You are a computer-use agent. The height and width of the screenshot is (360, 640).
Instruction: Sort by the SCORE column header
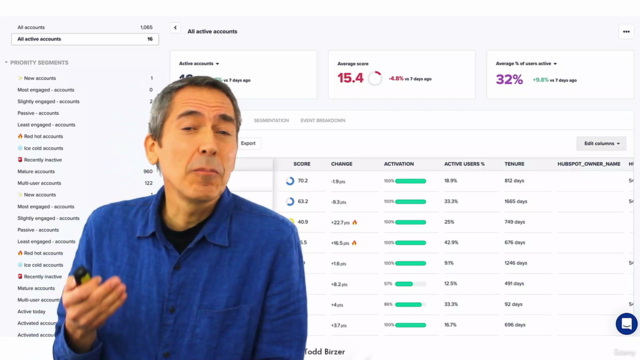(x=302, y=164)
